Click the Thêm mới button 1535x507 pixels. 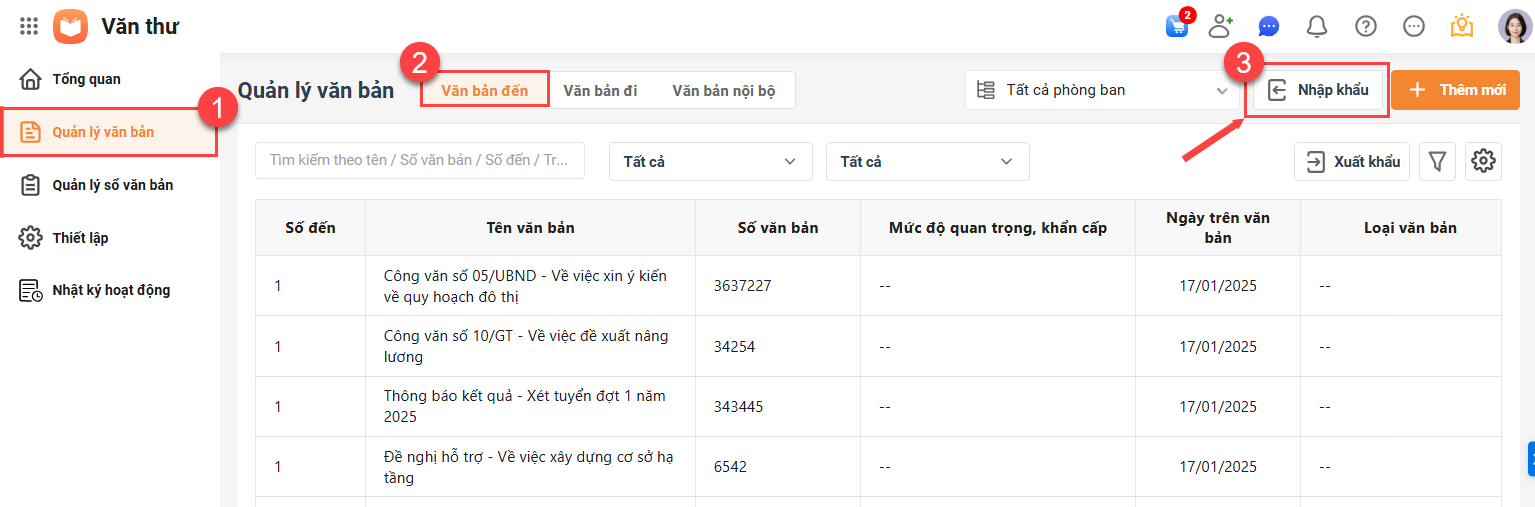point(1455,90)
